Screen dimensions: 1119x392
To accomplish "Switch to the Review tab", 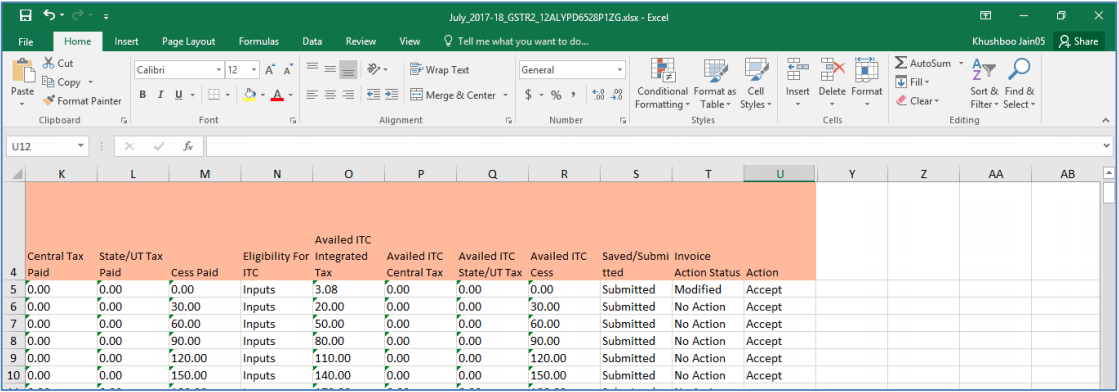I will click(360, 41).
